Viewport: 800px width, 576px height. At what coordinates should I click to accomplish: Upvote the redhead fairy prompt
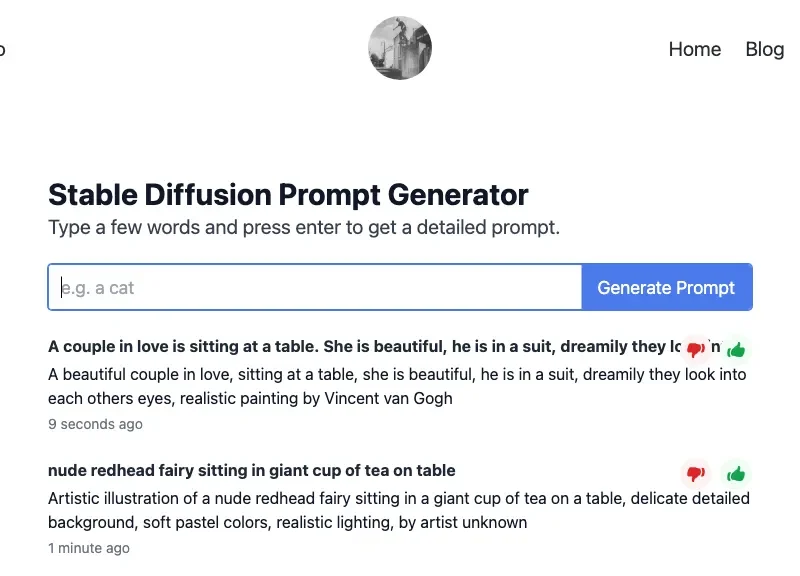click(737, 474)
